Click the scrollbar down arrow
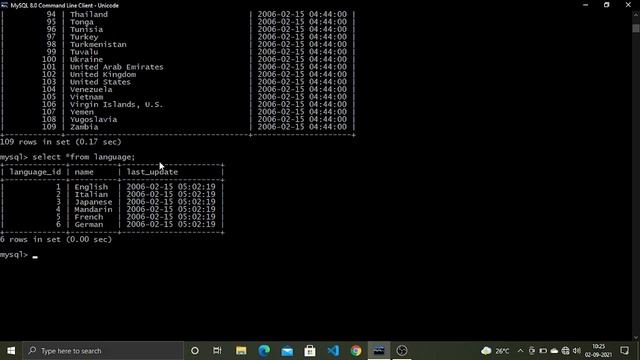640x360 pixels. pos(636,337)
